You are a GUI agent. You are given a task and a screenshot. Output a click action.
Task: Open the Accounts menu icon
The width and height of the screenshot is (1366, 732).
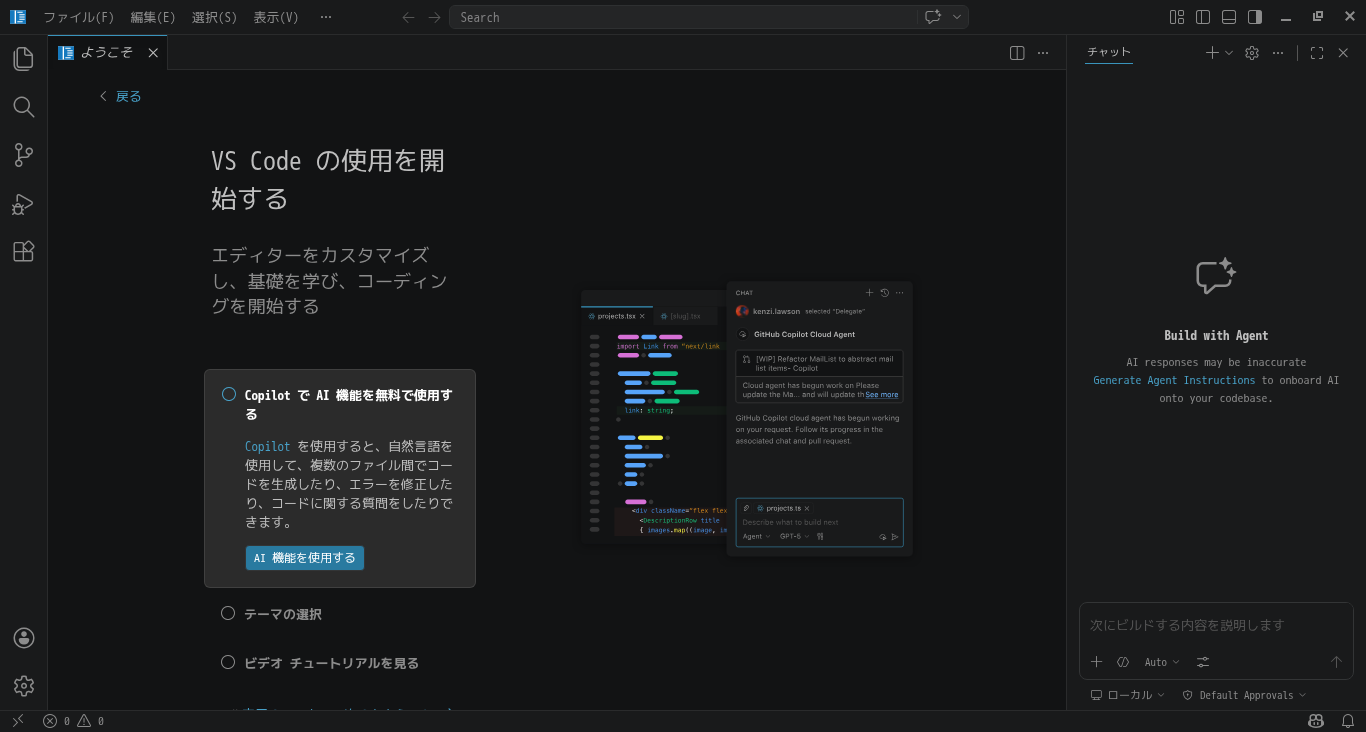[x=24, y=638]
